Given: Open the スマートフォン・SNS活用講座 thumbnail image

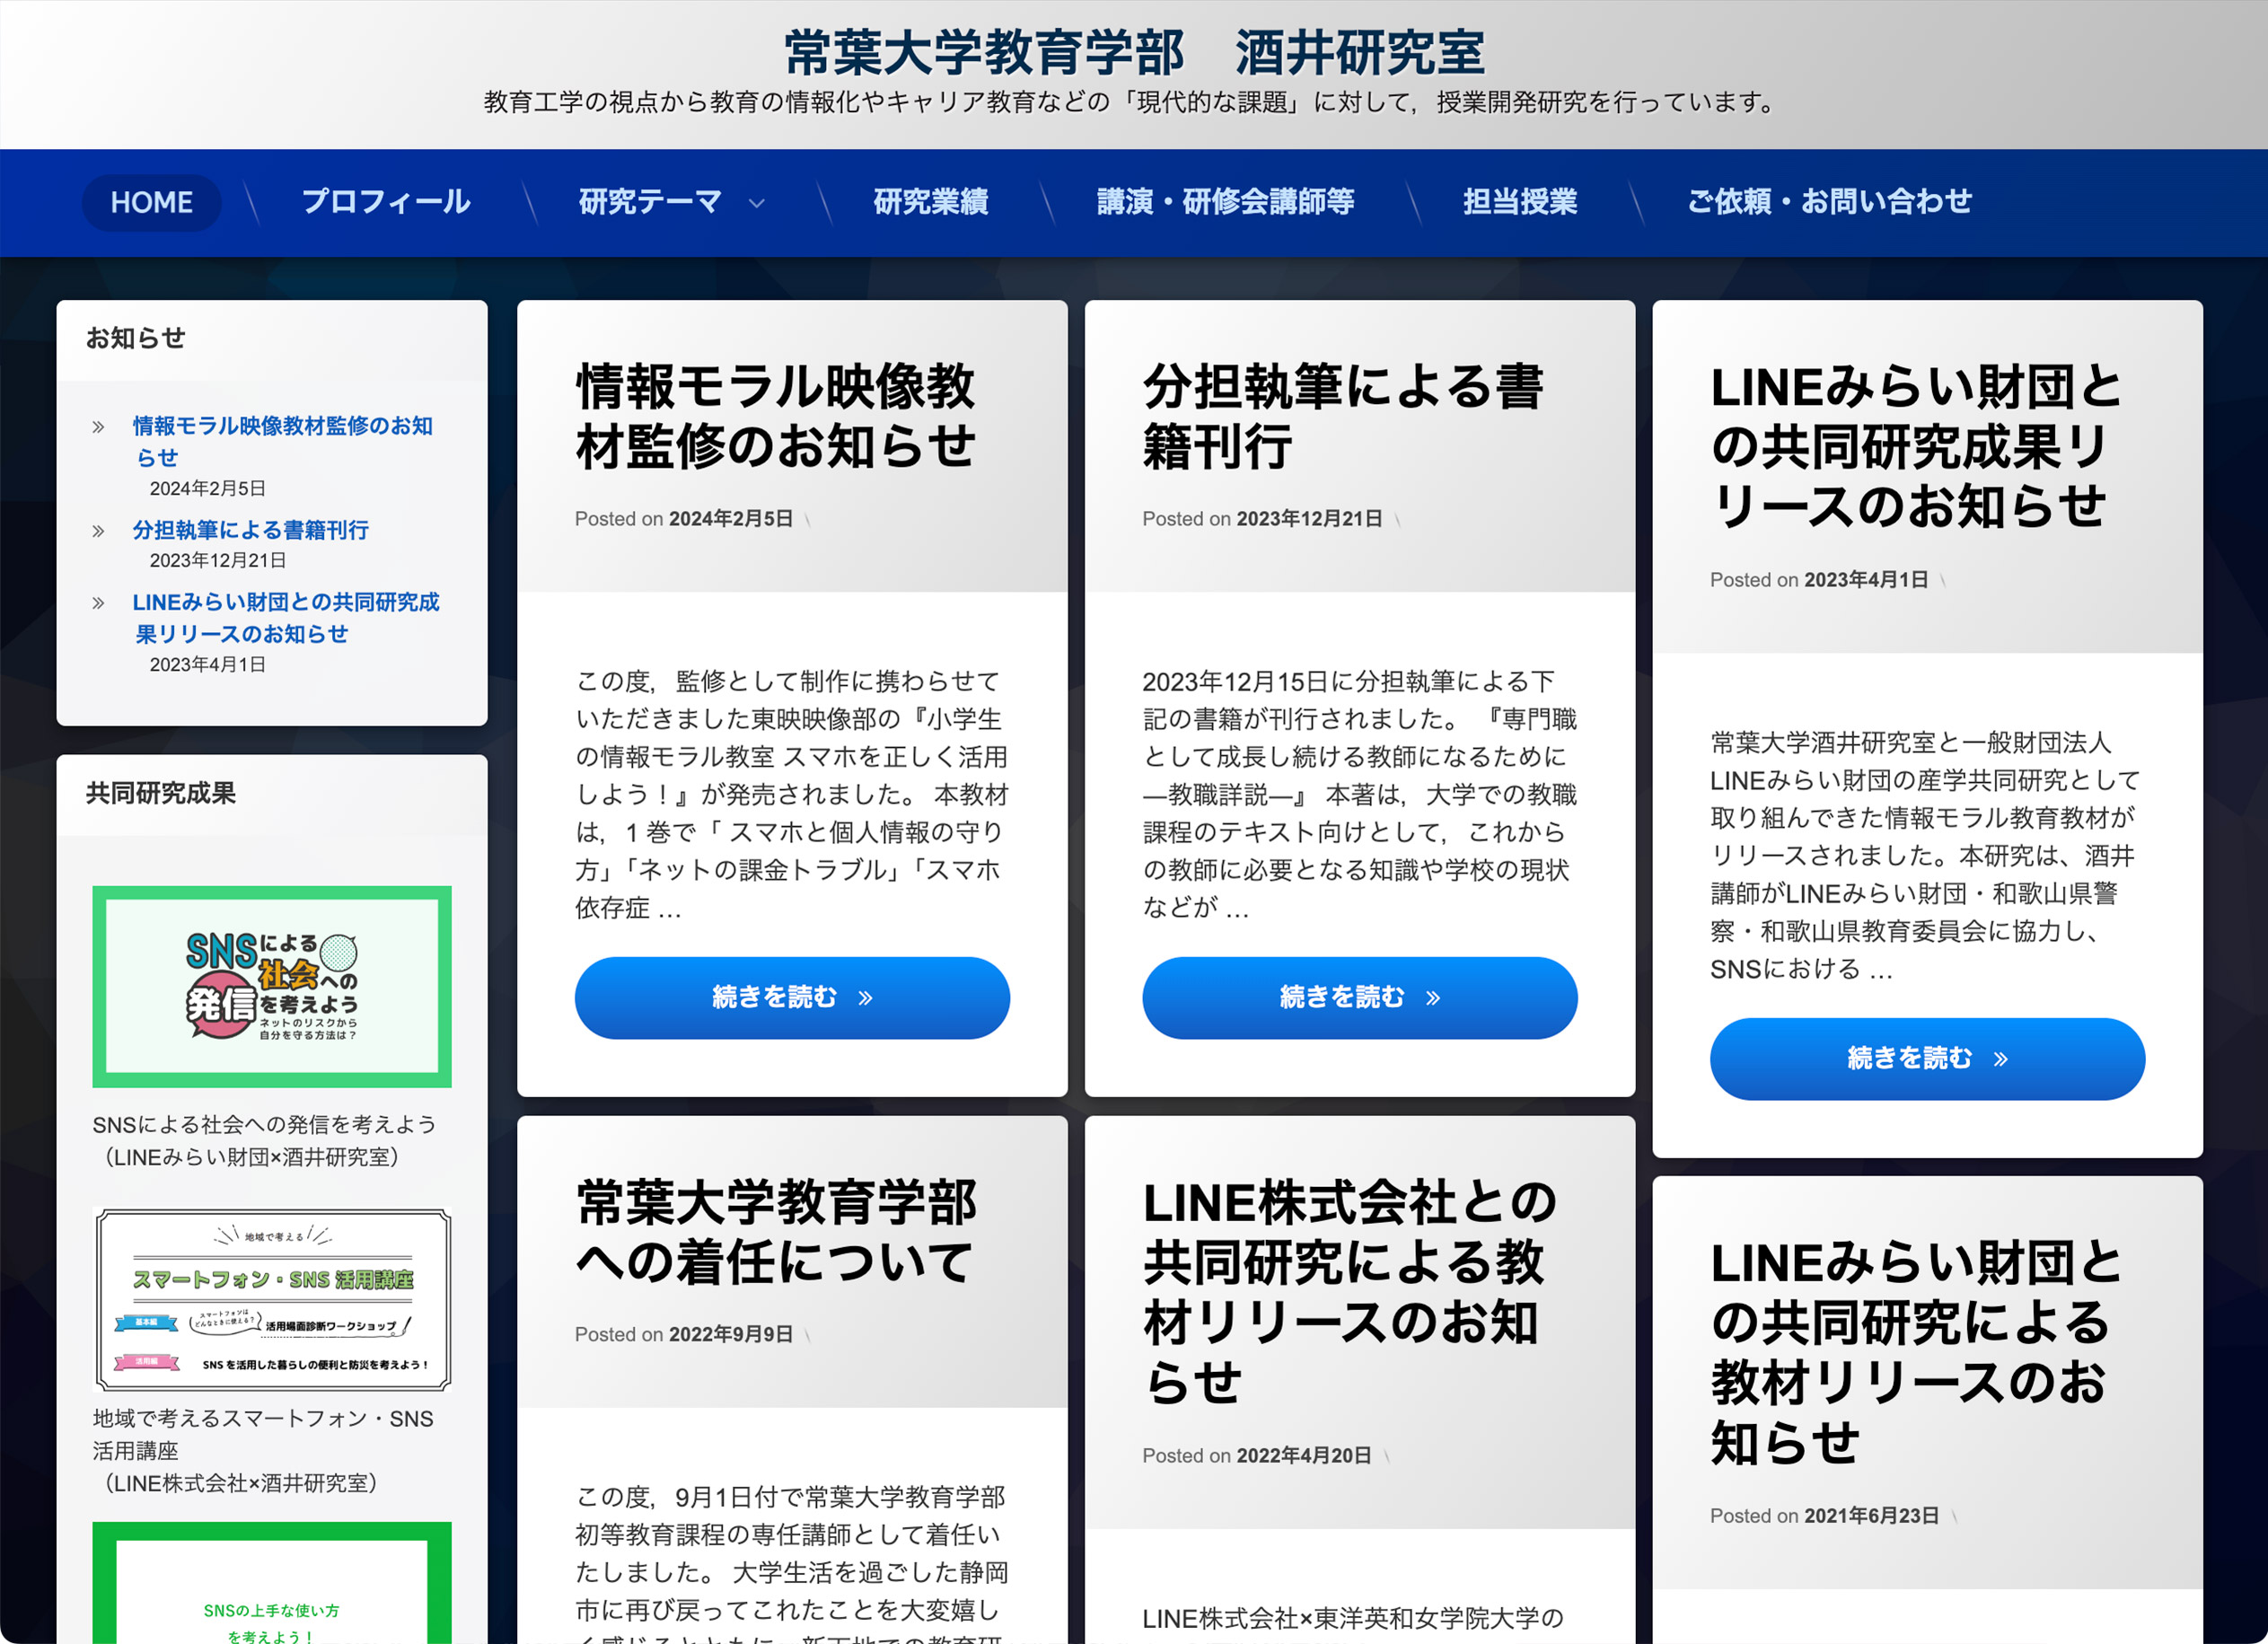Looking at the screenshot, I should coord(271,1299).
